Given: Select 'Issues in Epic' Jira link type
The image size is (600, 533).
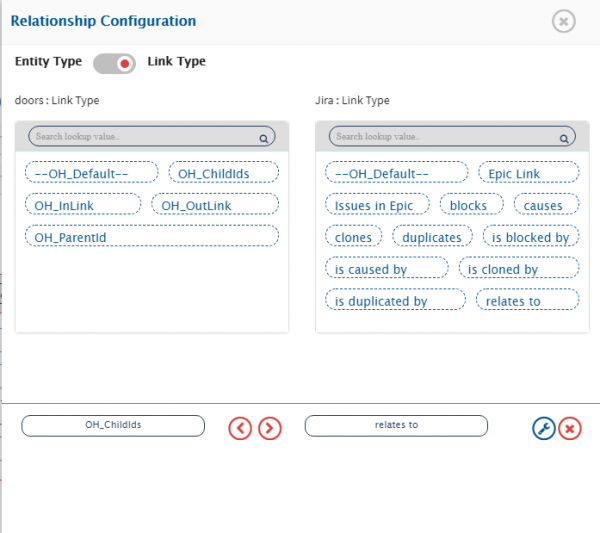Looking at the screenshot, I should pyautogui.click(x=376, y=205).
